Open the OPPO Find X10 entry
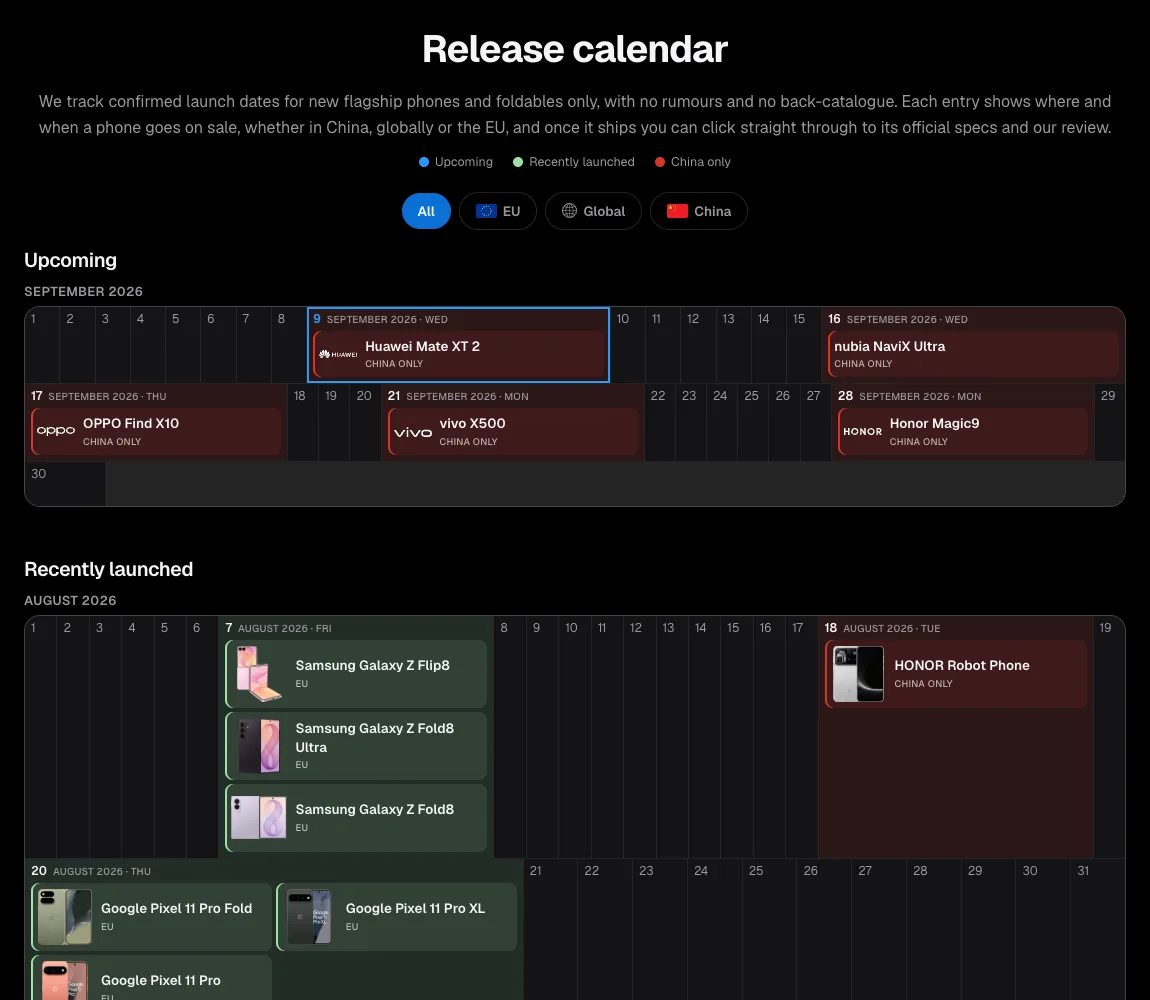Screen dimensions: 1150x1000 click(156, 431)
